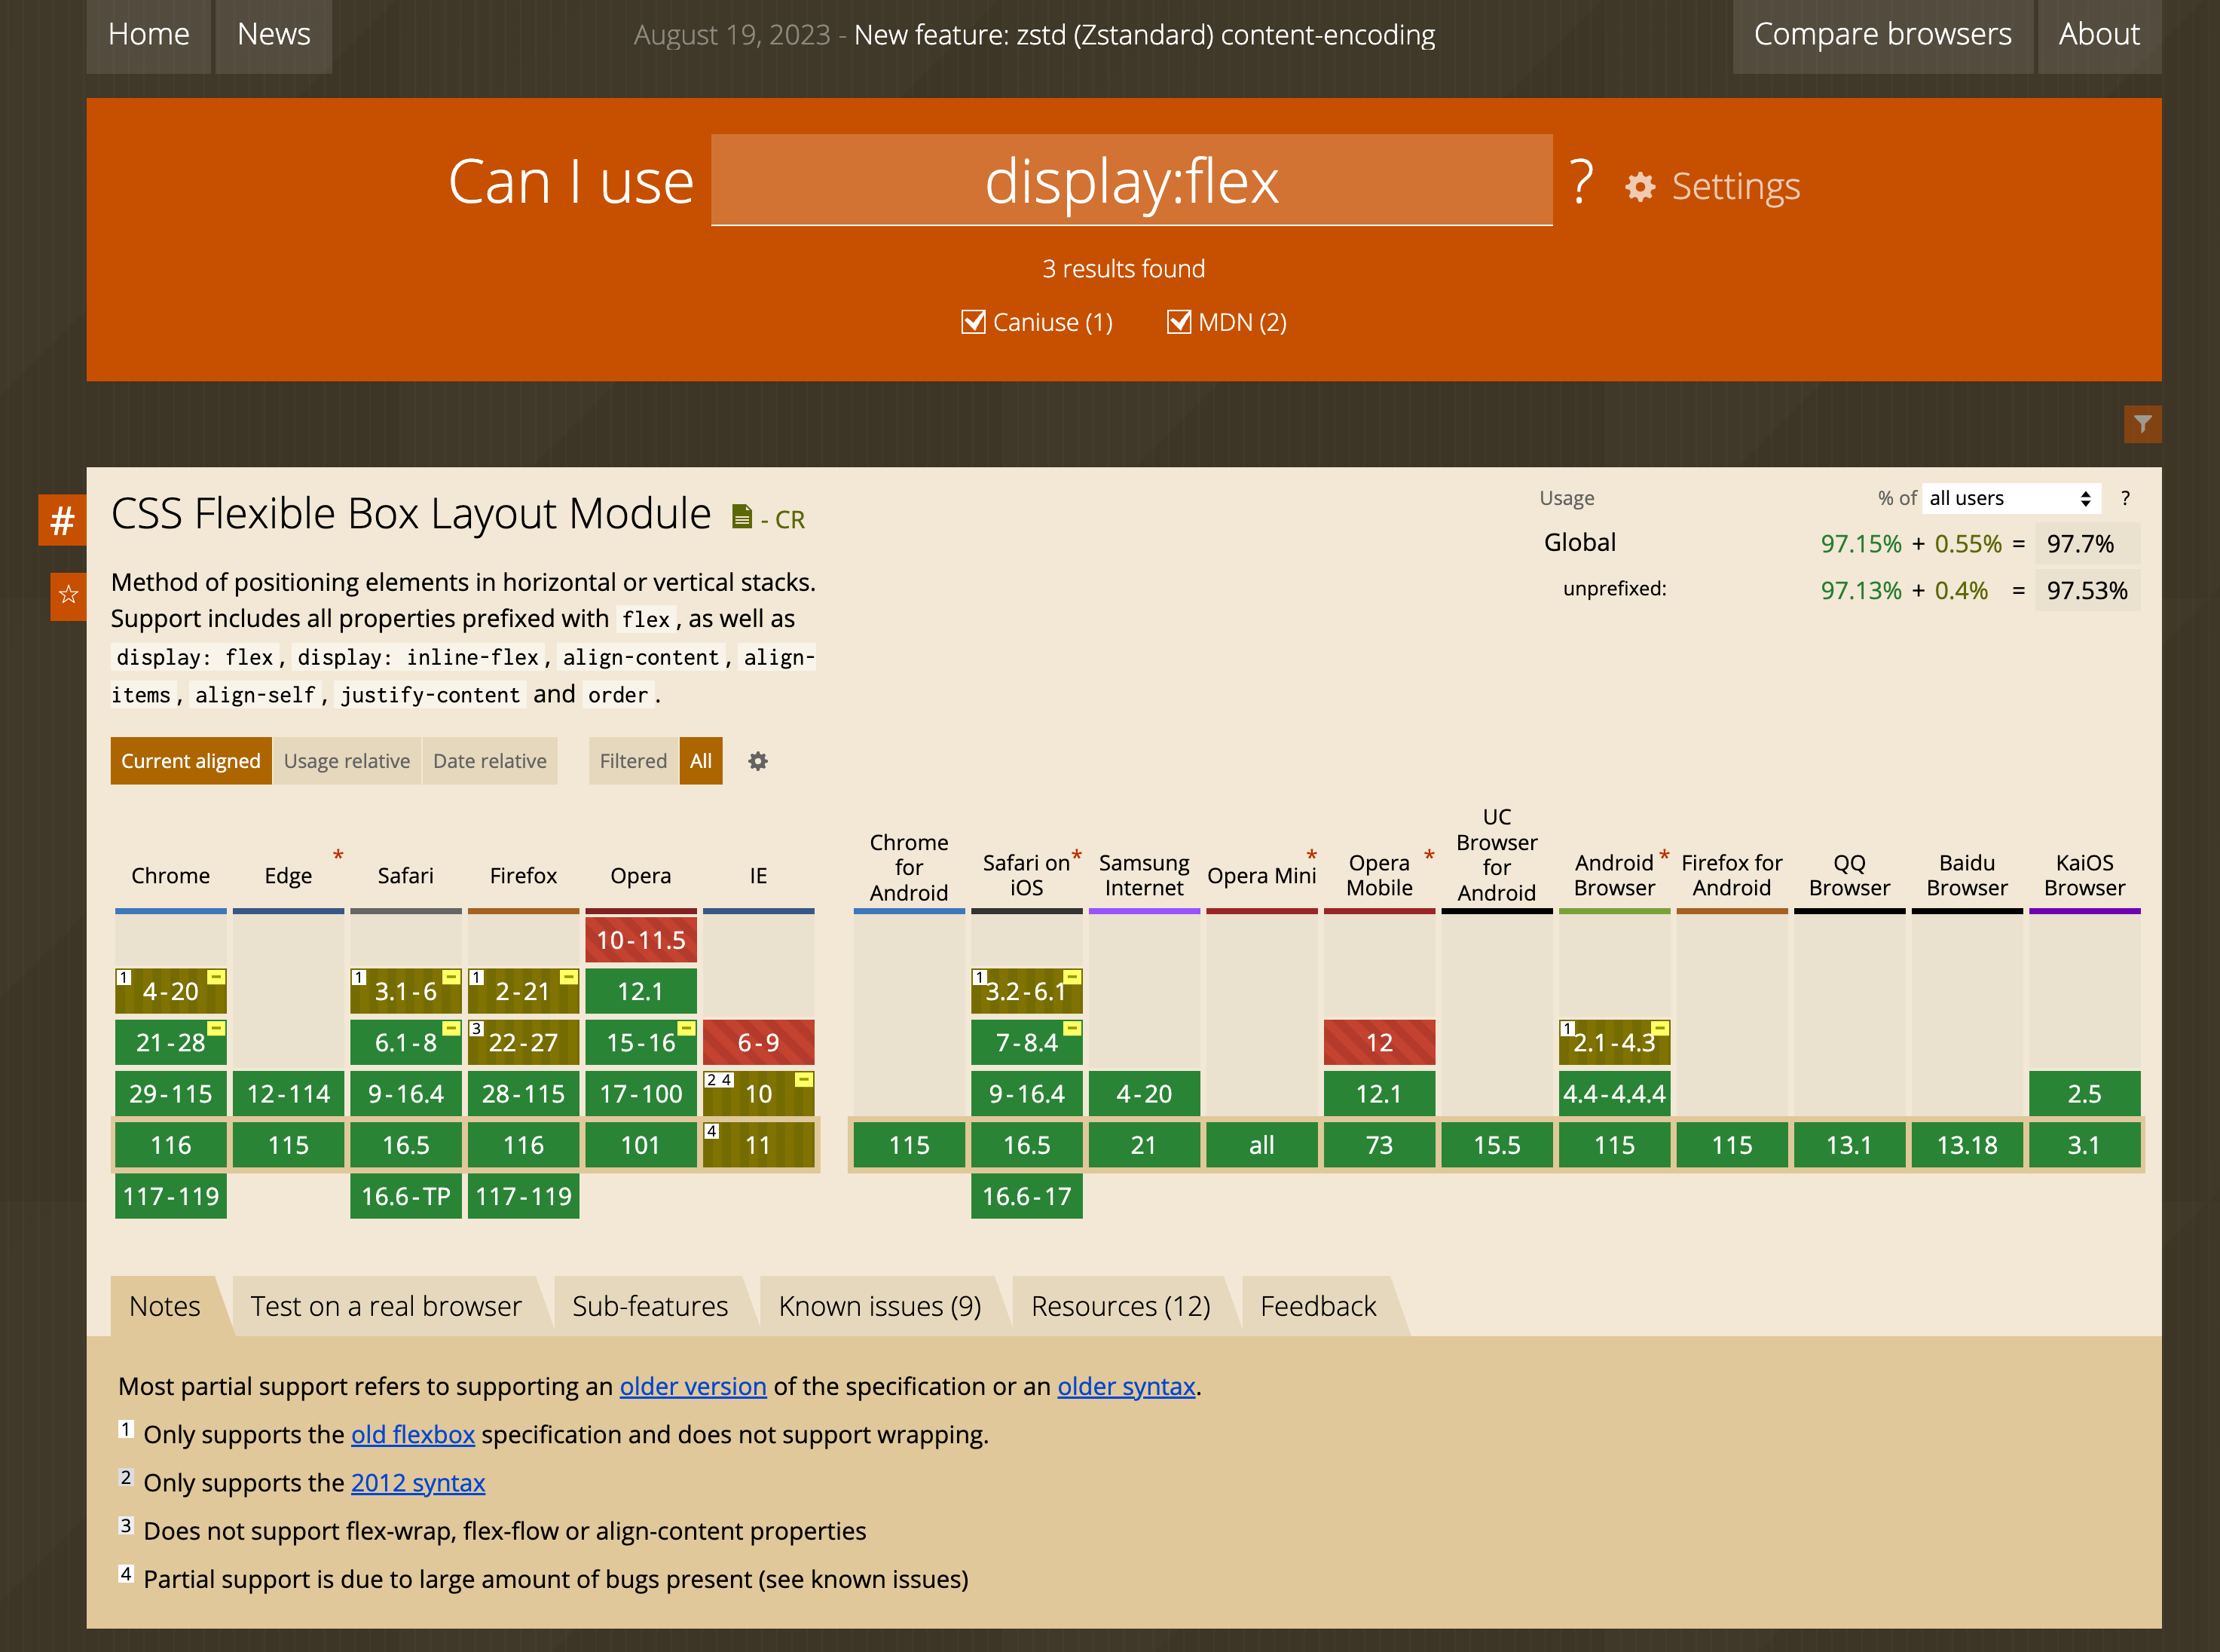This screenshot has height=1652, width=2220.
Task: Click the filter funnel icon
Action: pos(2142,424)
